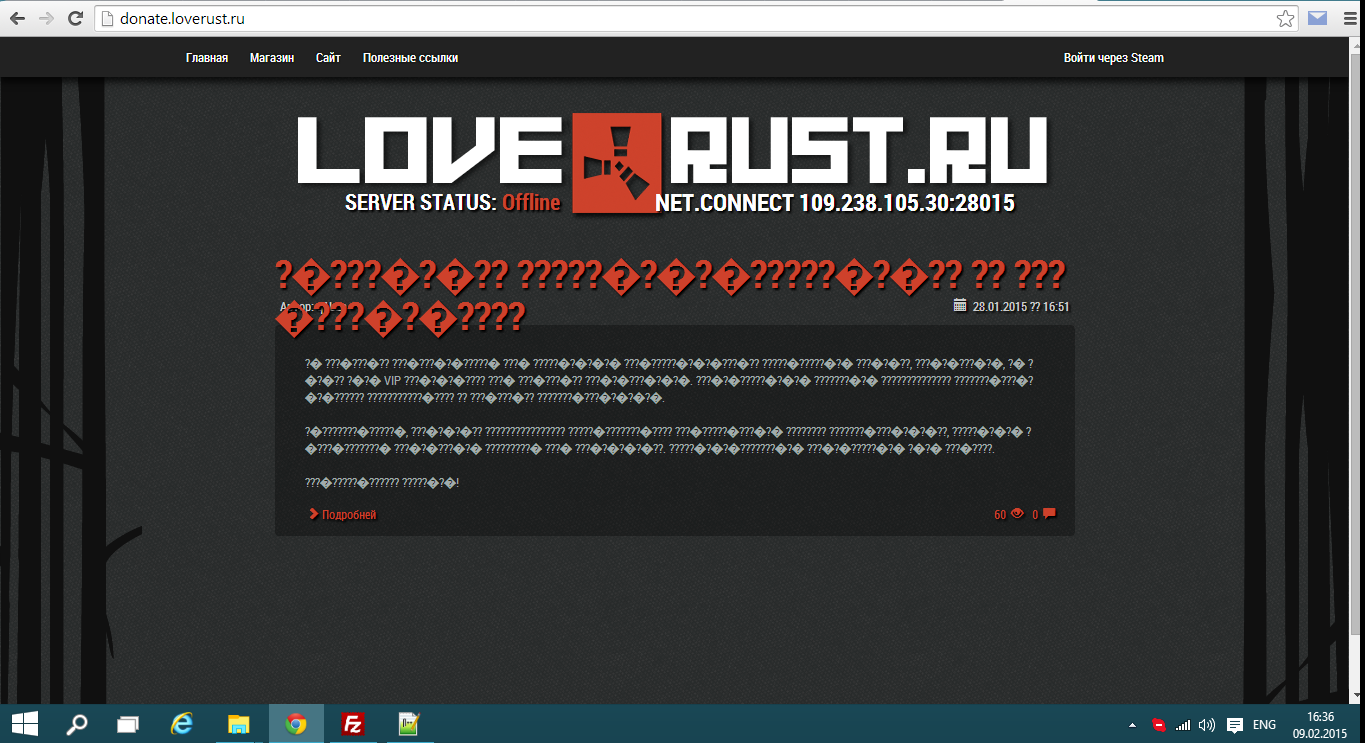Open the Главная menu item
This screenshot has width=1365, height=743.
(x=207, y=58)
